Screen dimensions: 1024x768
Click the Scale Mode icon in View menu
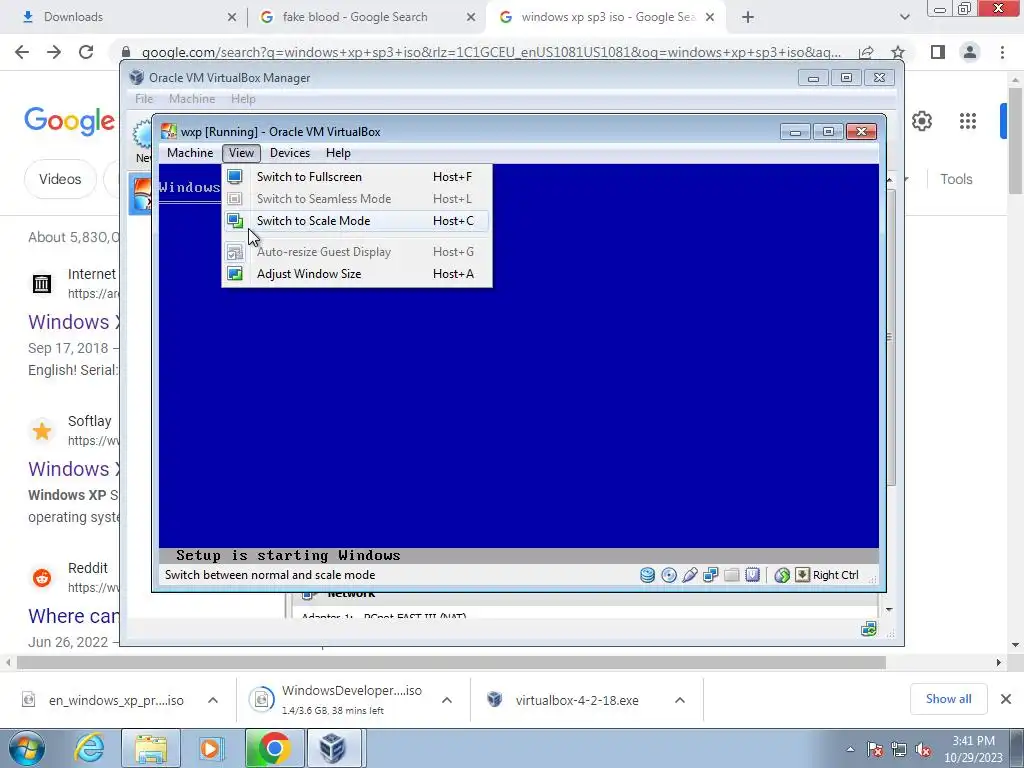(235, 221)
